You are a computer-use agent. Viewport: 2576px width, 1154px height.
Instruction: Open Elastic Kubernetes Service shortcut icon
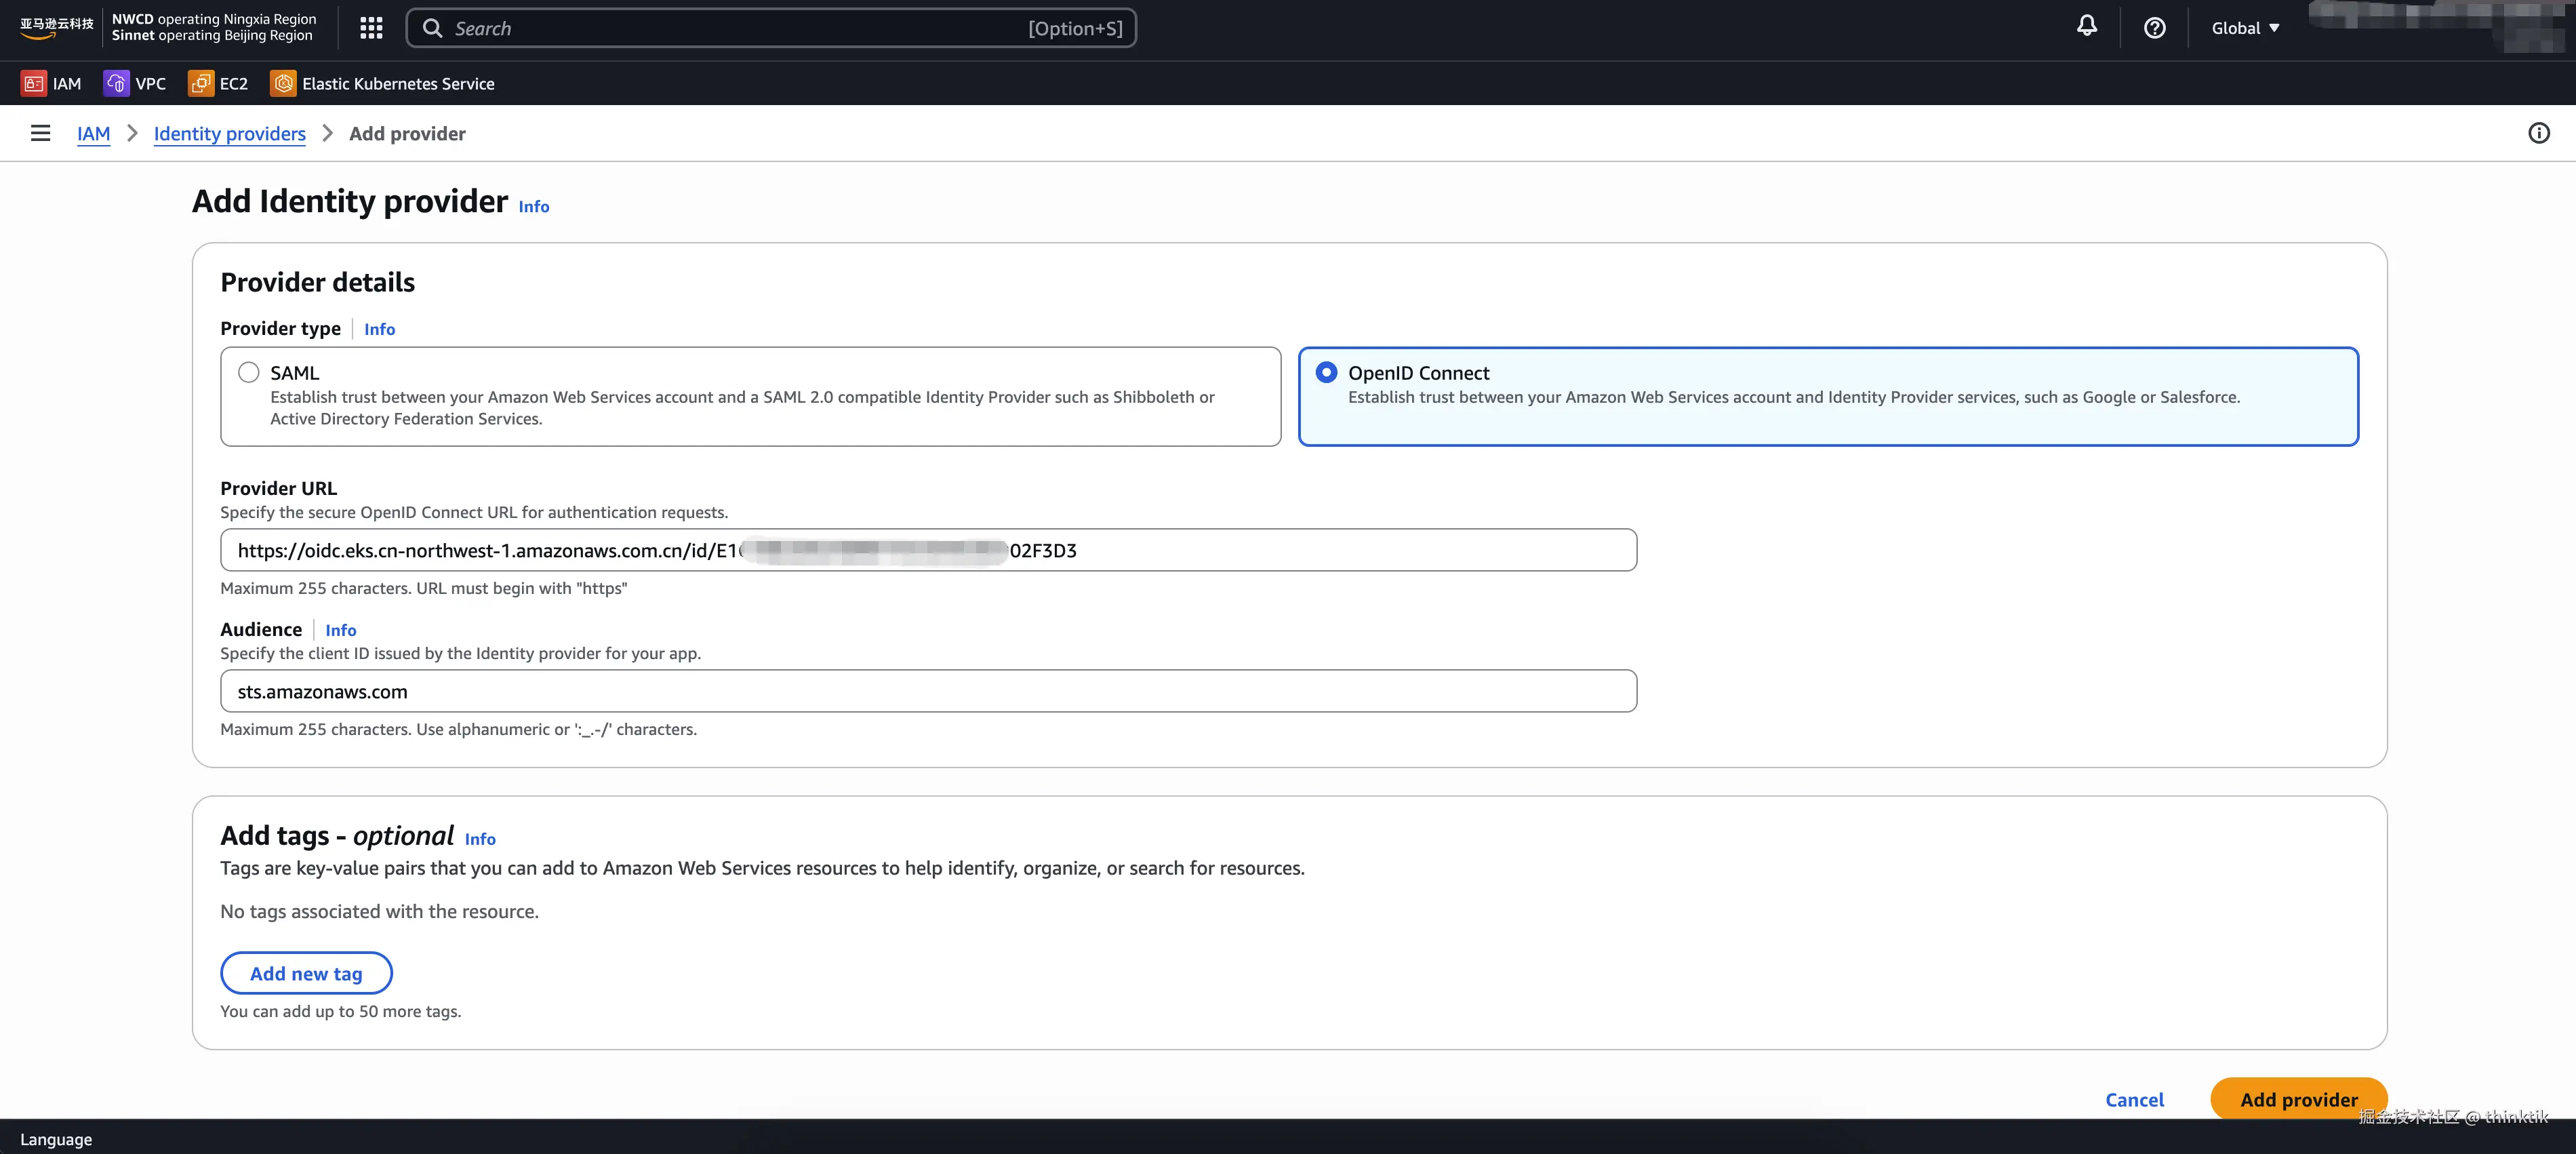(x=284, y=84)
